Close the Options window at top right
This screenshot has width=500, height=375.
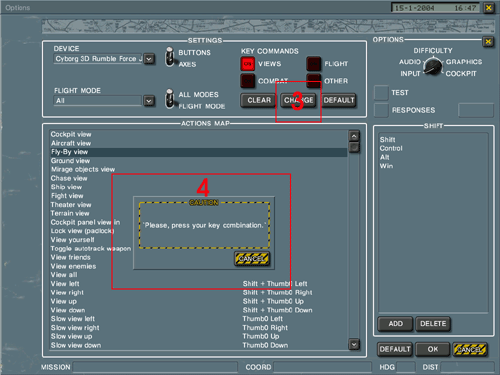(488, 8)
